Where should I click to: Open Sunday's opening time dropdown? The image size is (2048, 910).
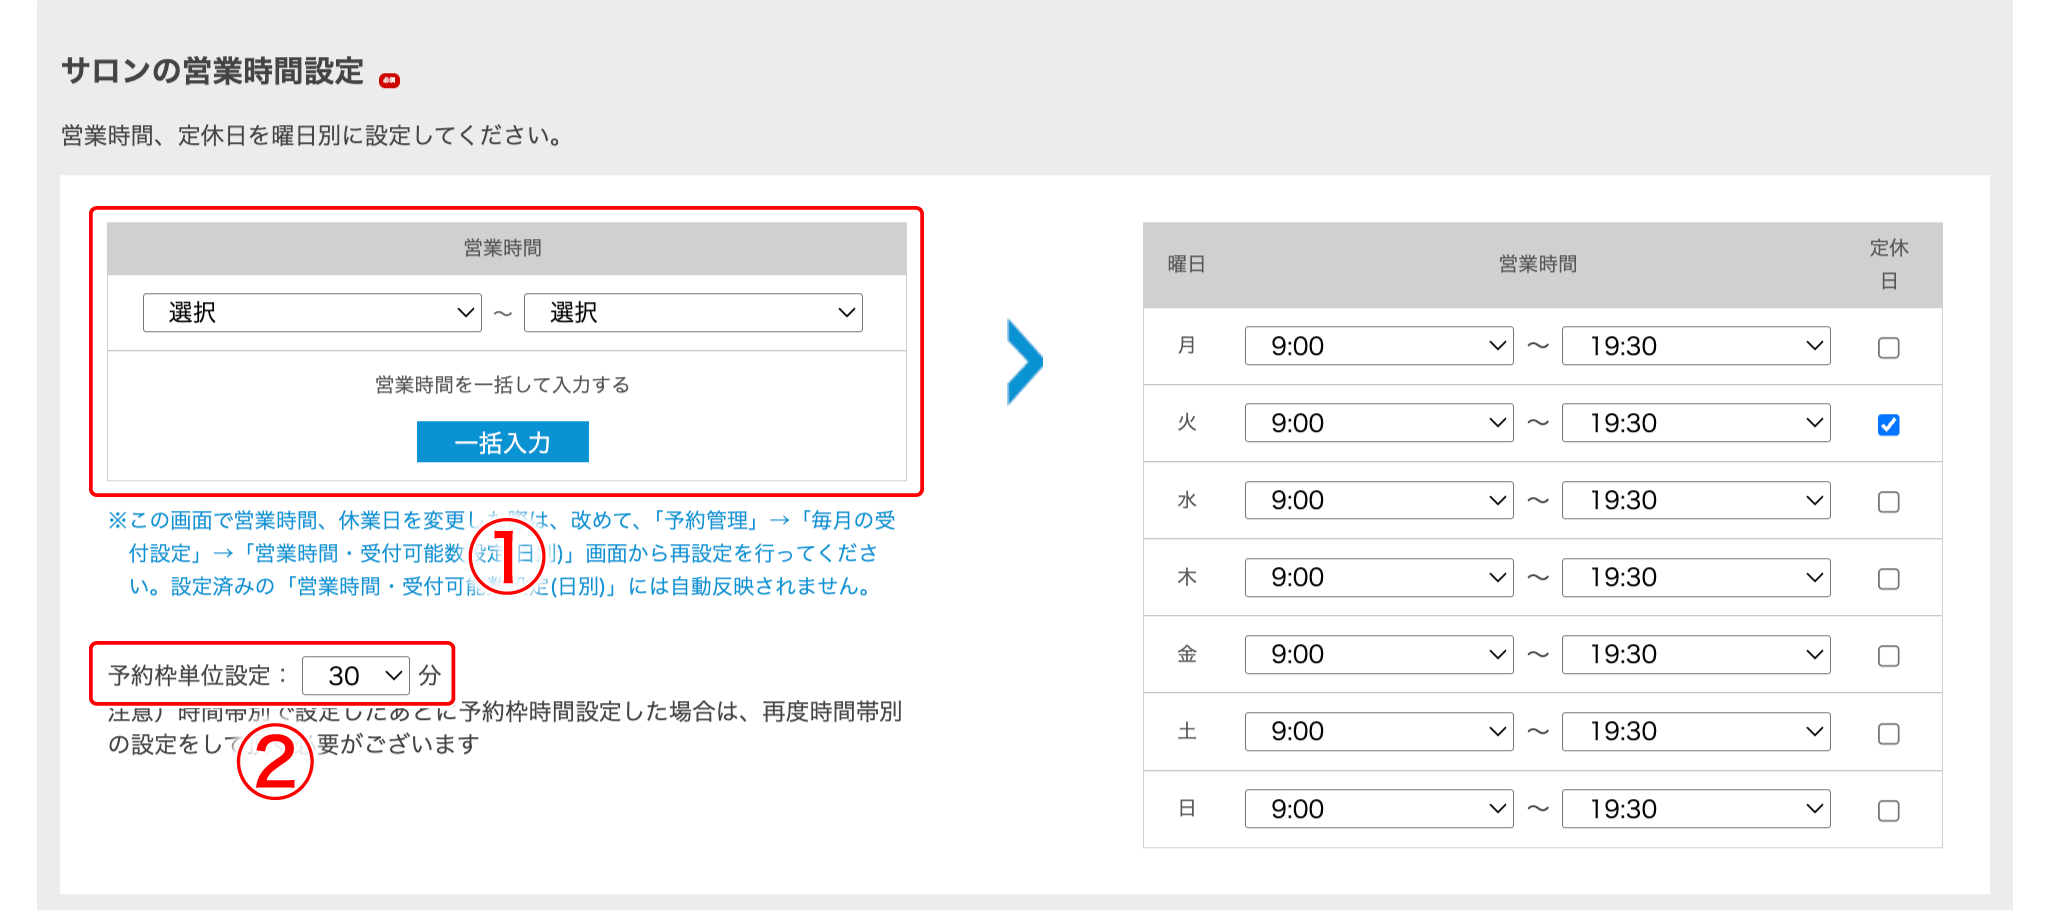point(1378,809)
